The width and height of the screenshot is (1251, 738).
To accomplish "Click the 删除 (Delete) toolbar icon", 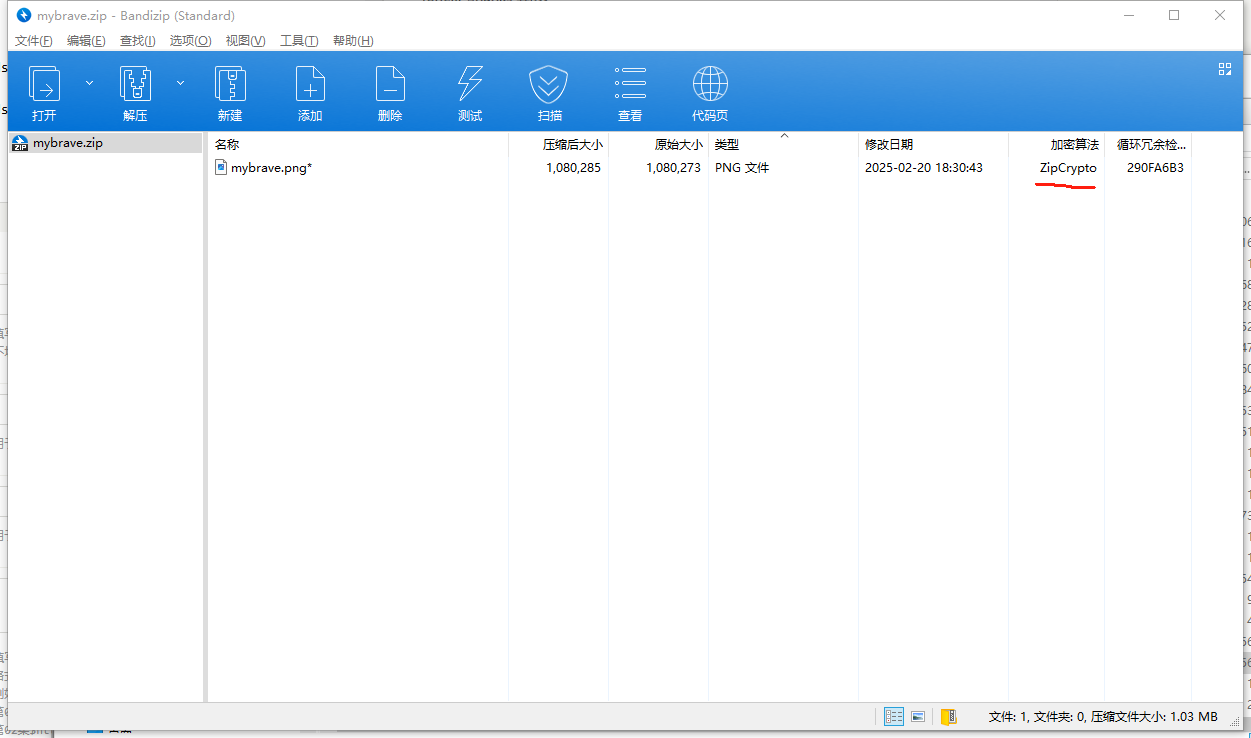I will 390,84.
